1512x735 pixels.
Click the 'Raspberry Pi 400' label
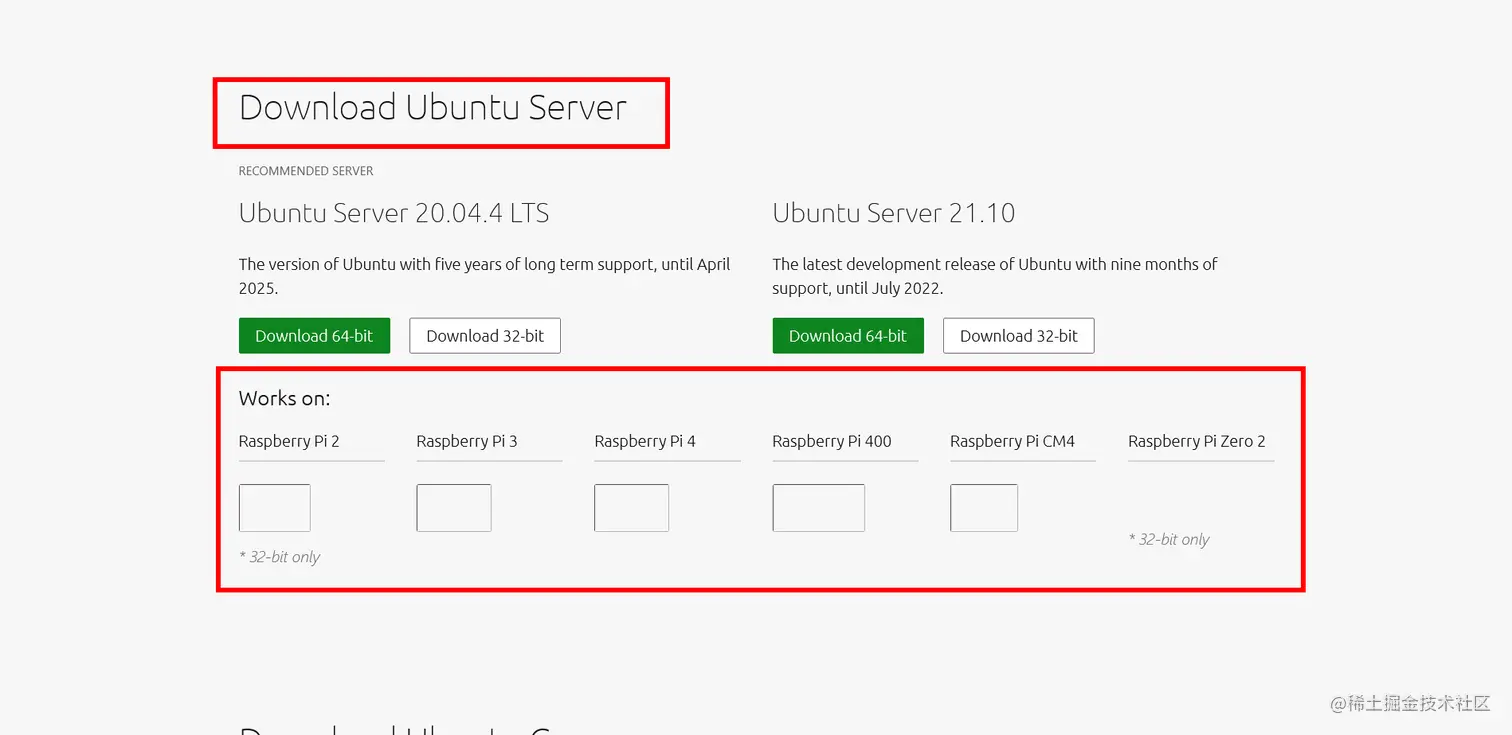832,441
